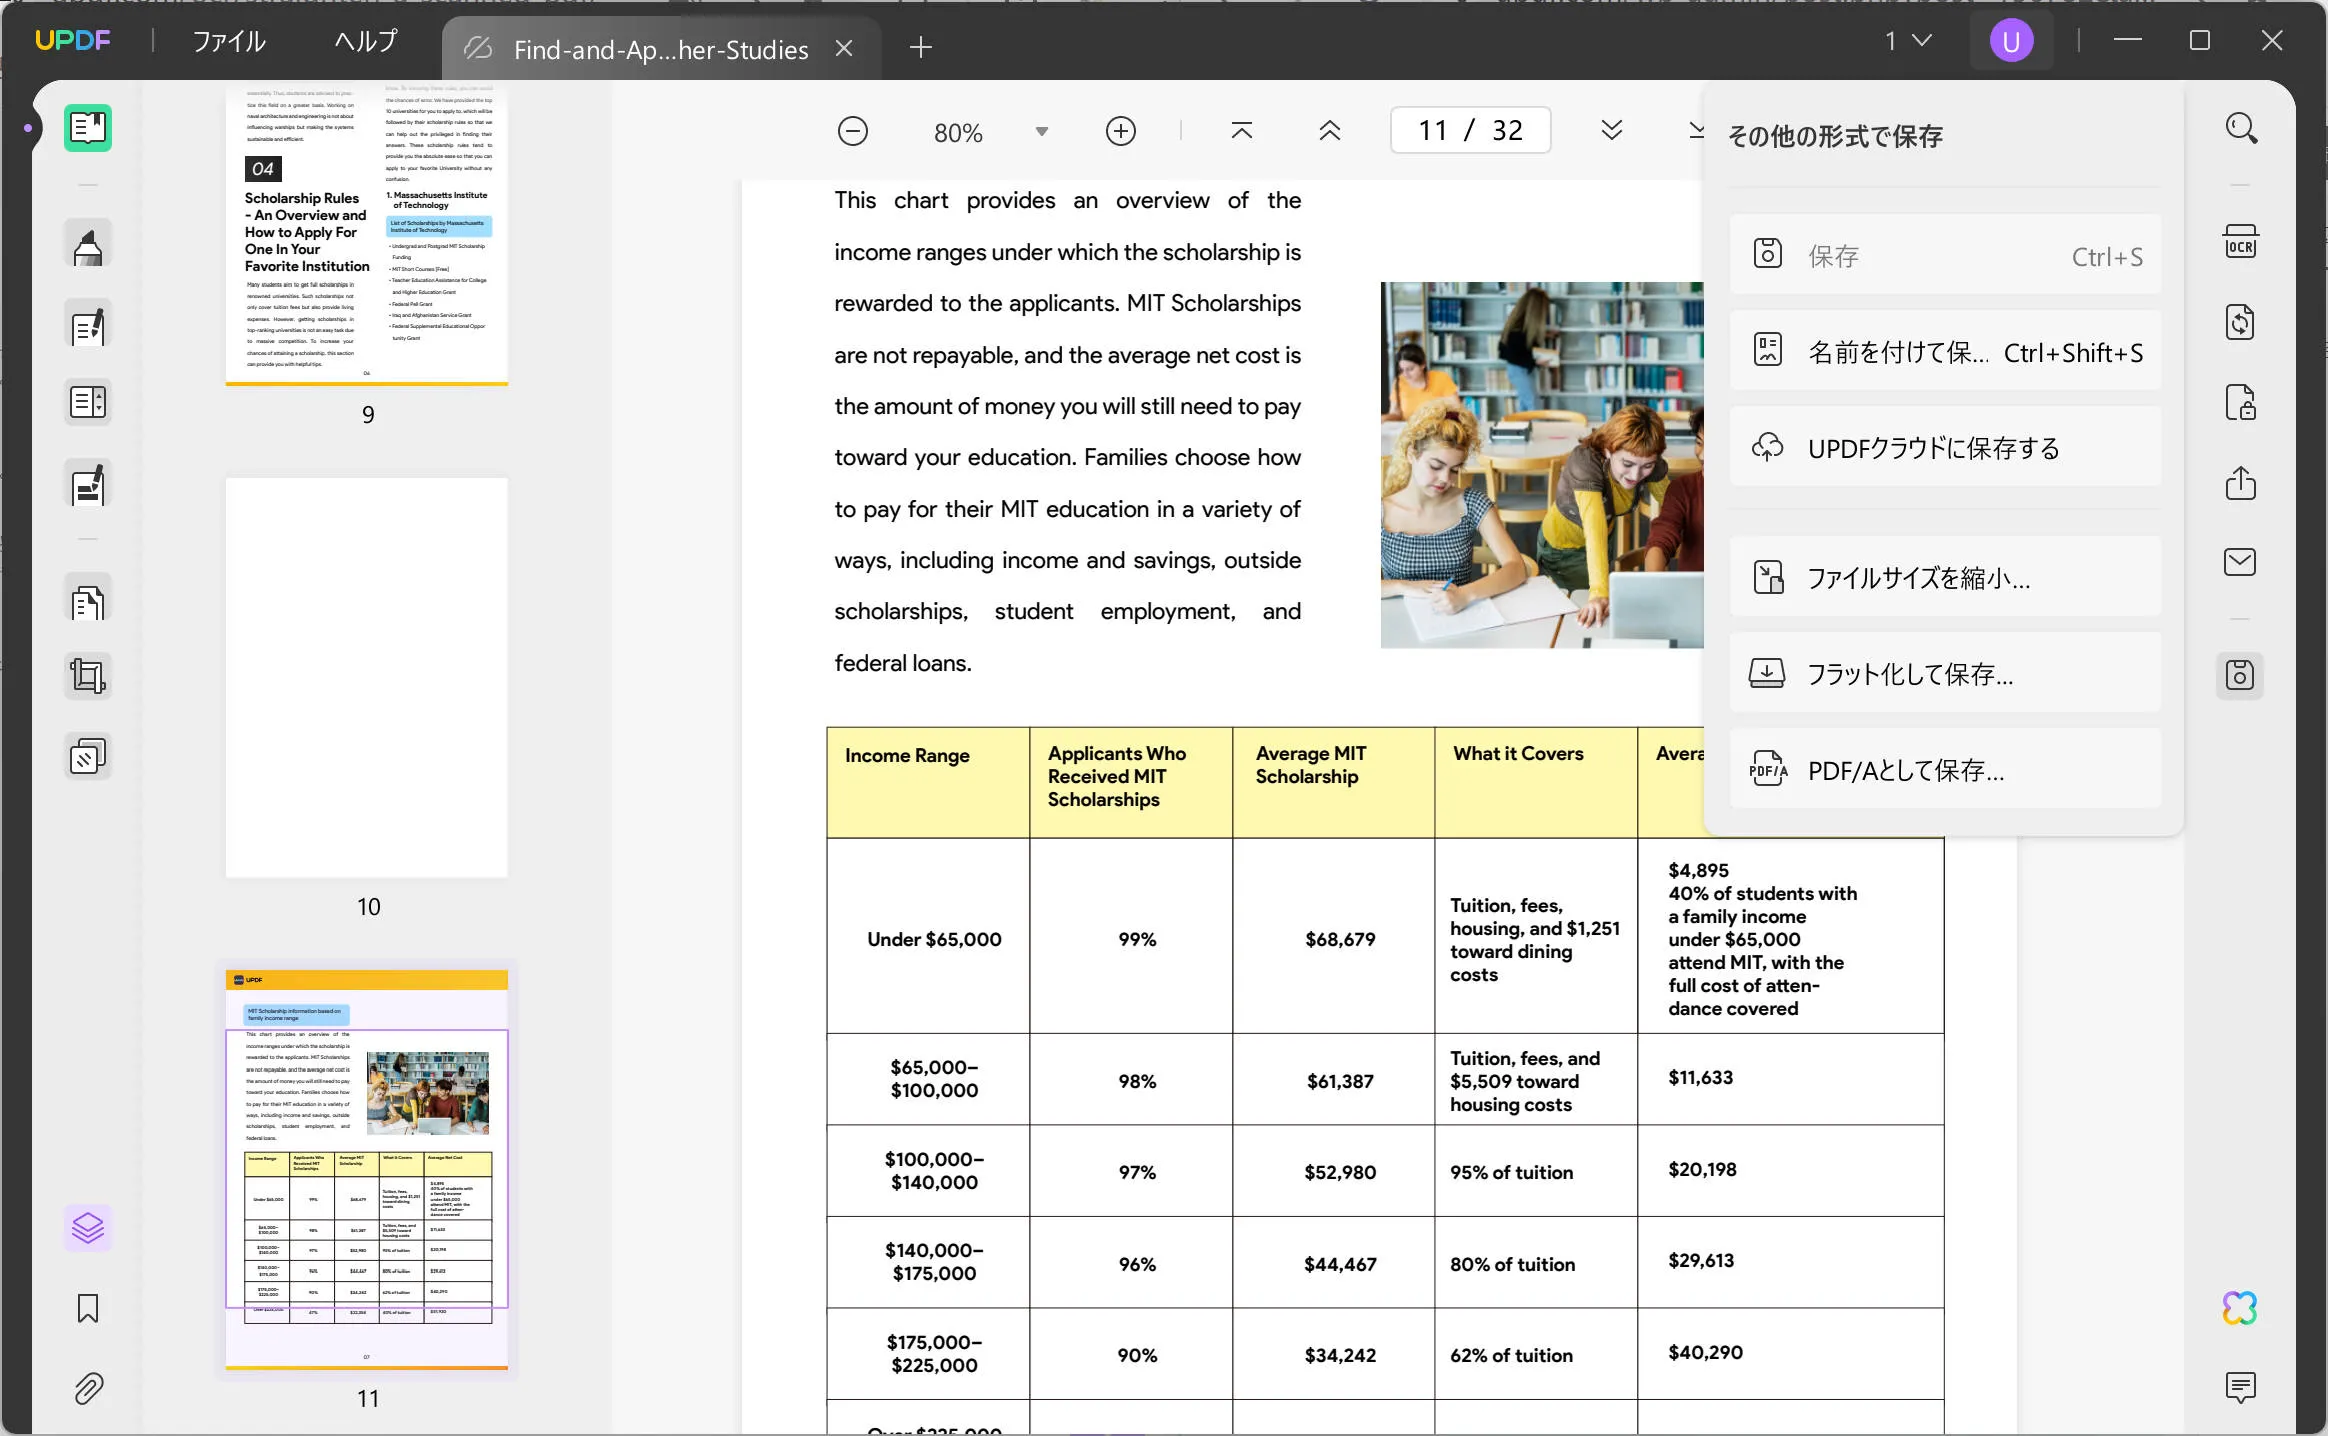Open the zoom level dropdown arrow
Screen dimensions: 2328x1436
click(1042, 132)
